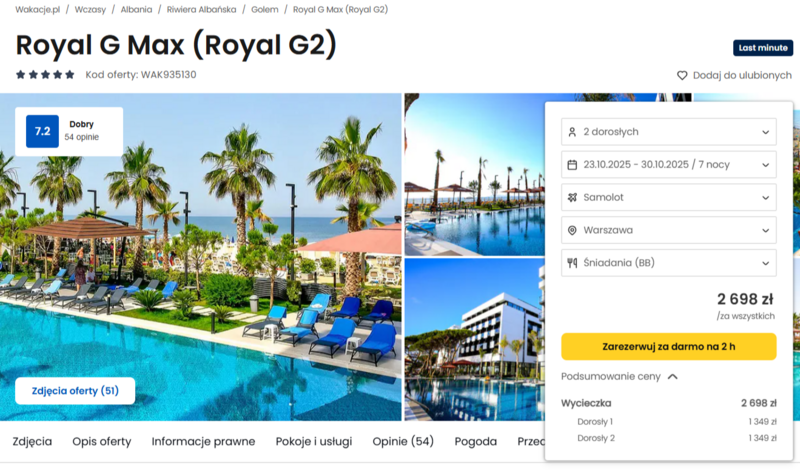Select the Opinie (54) tab

(403, 441)
